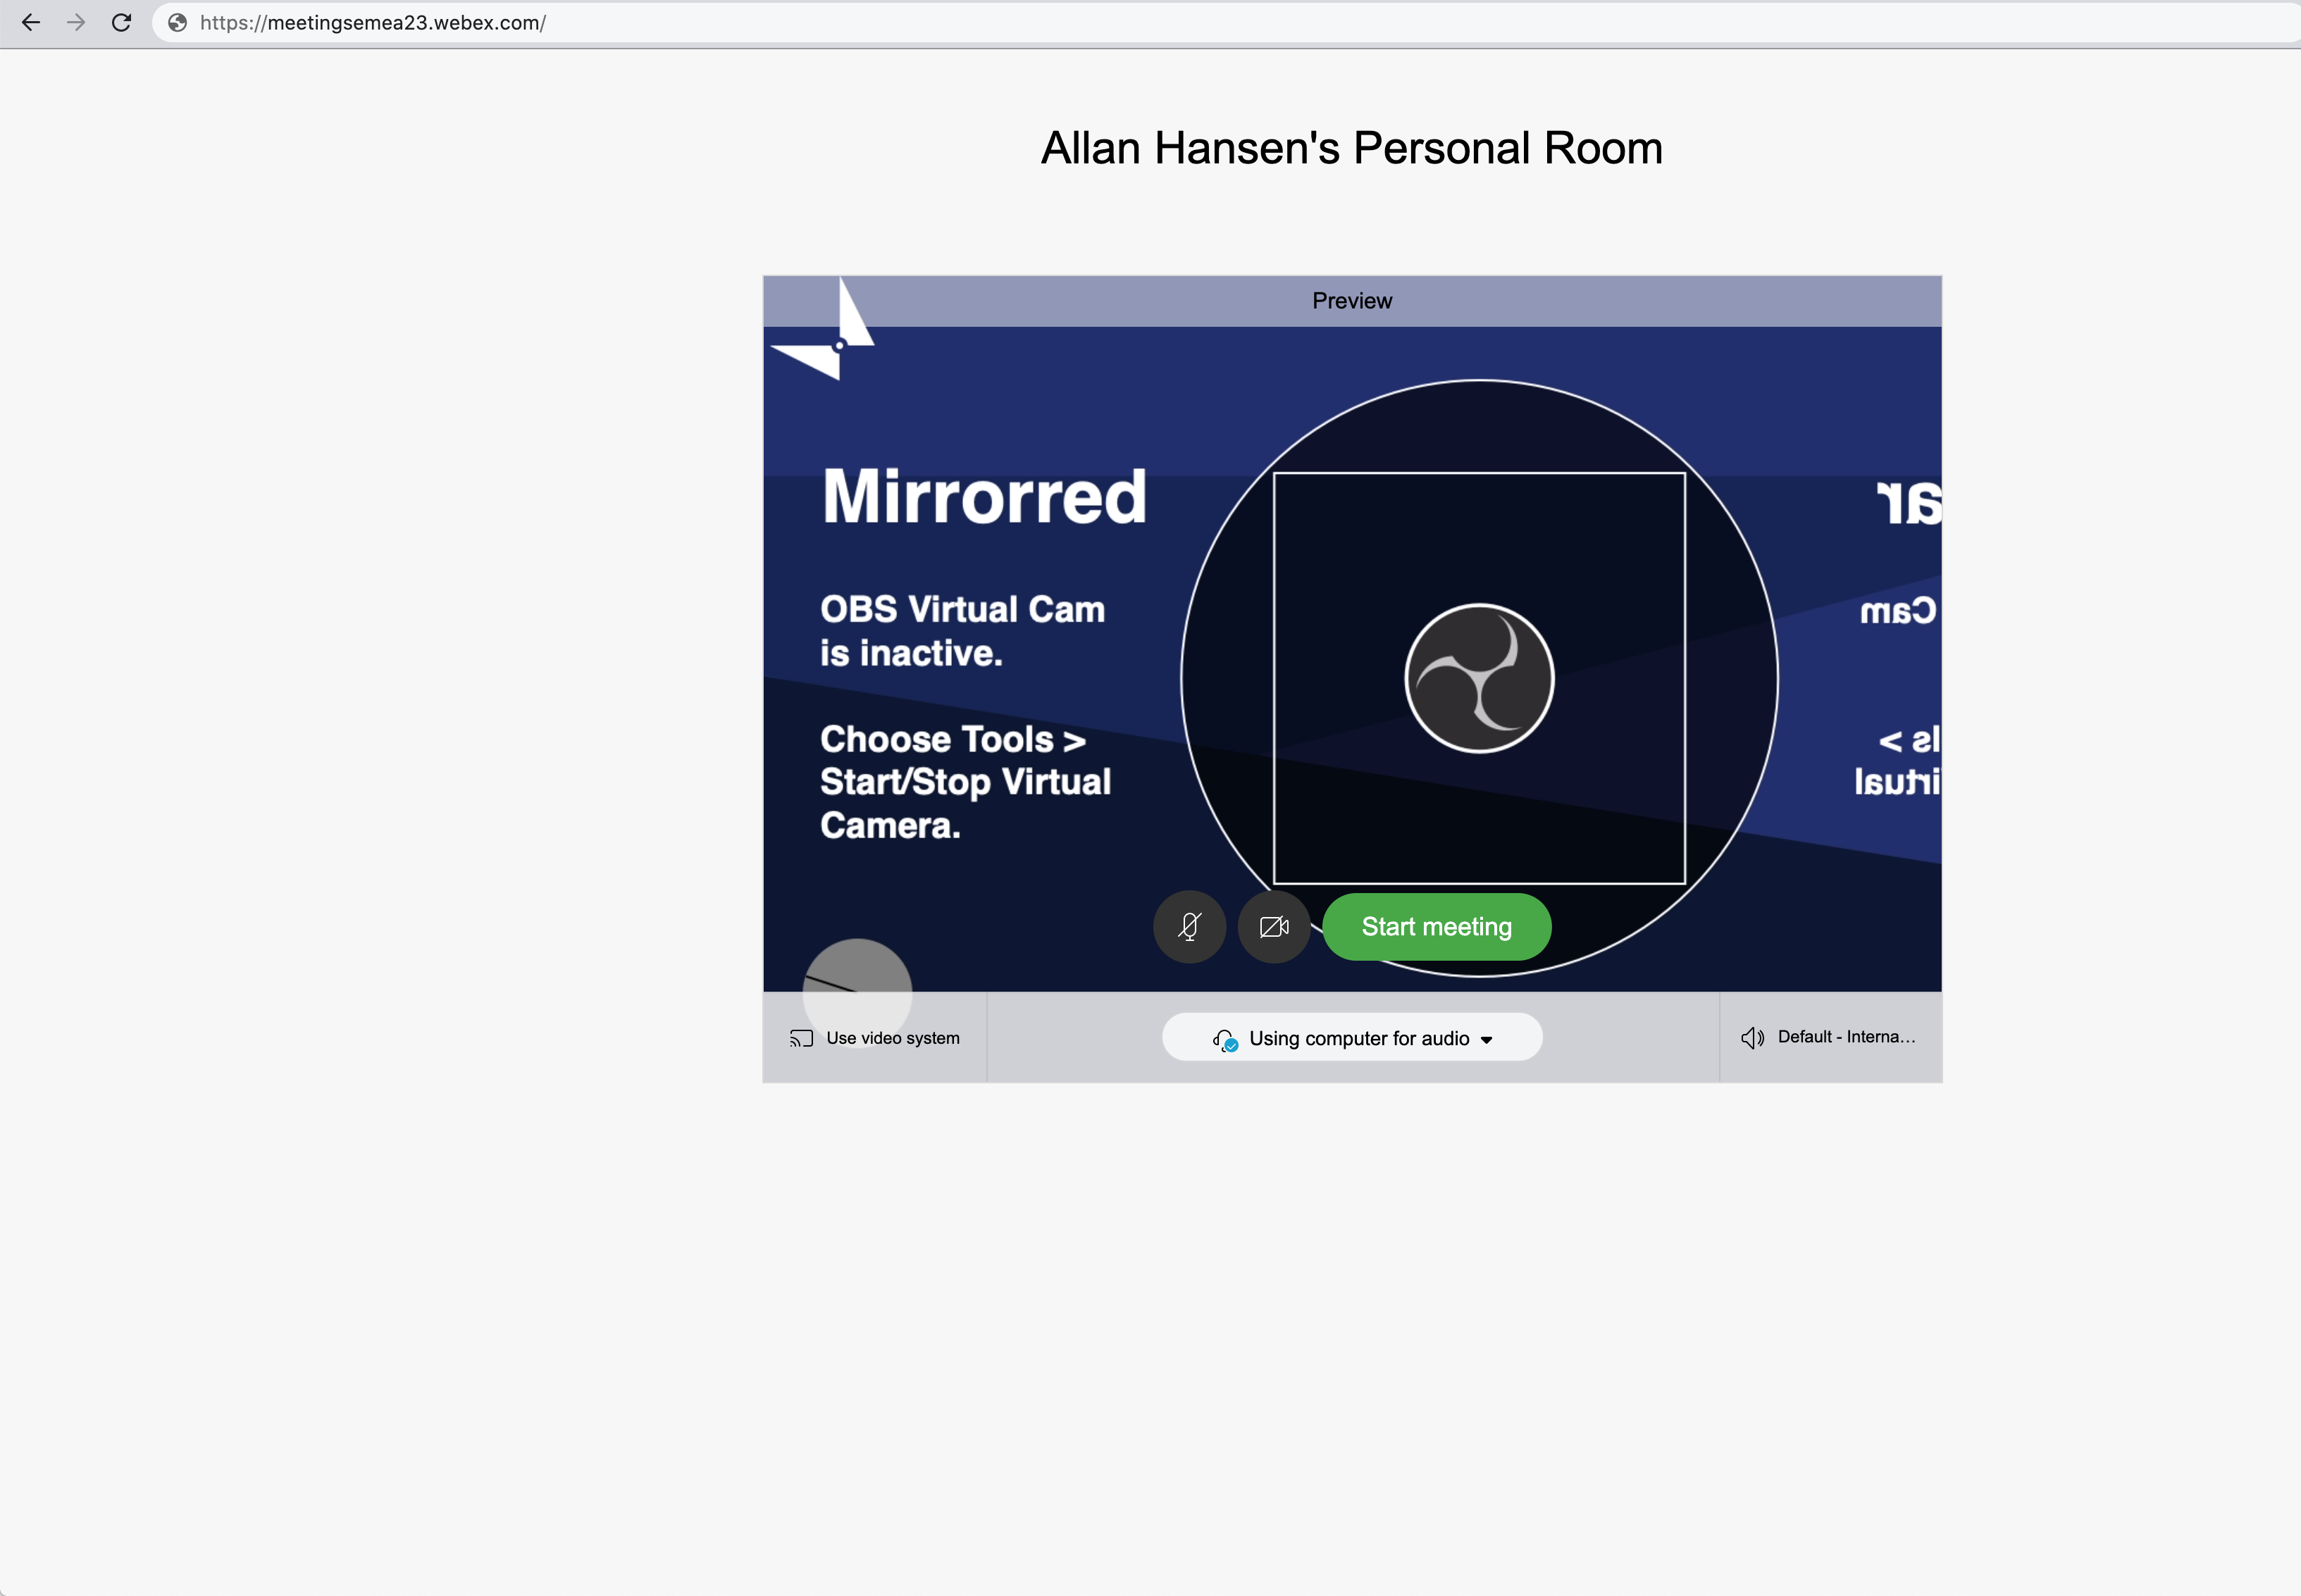Go forward with the browser forward arrow
This screenshot has width=2301, height=1596.
pos(76,22)
